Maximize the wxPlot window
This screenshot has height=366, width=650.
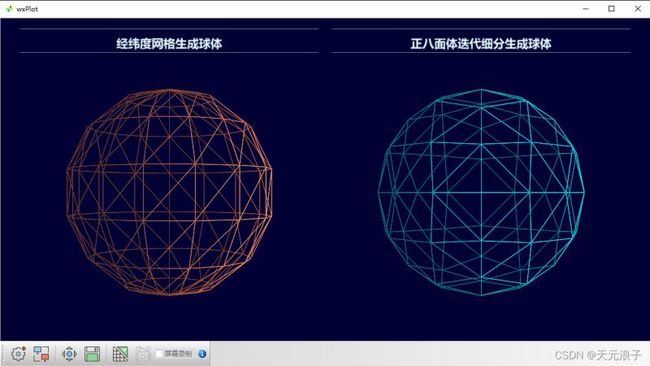click(x=611, y=9)
